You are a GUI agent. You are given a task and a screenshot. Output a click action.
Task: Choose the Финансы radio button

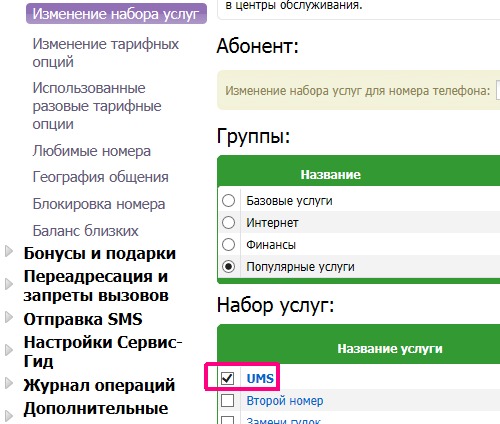pos(228,244)
